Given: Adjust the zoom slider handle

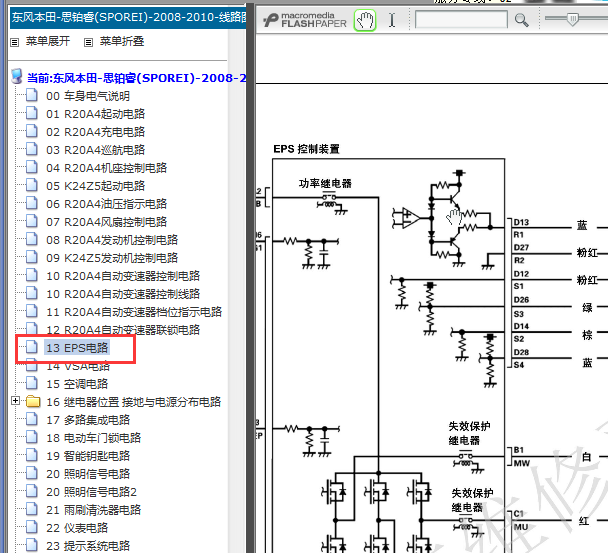Looking at the screenshot, I should tap(572, 19).
